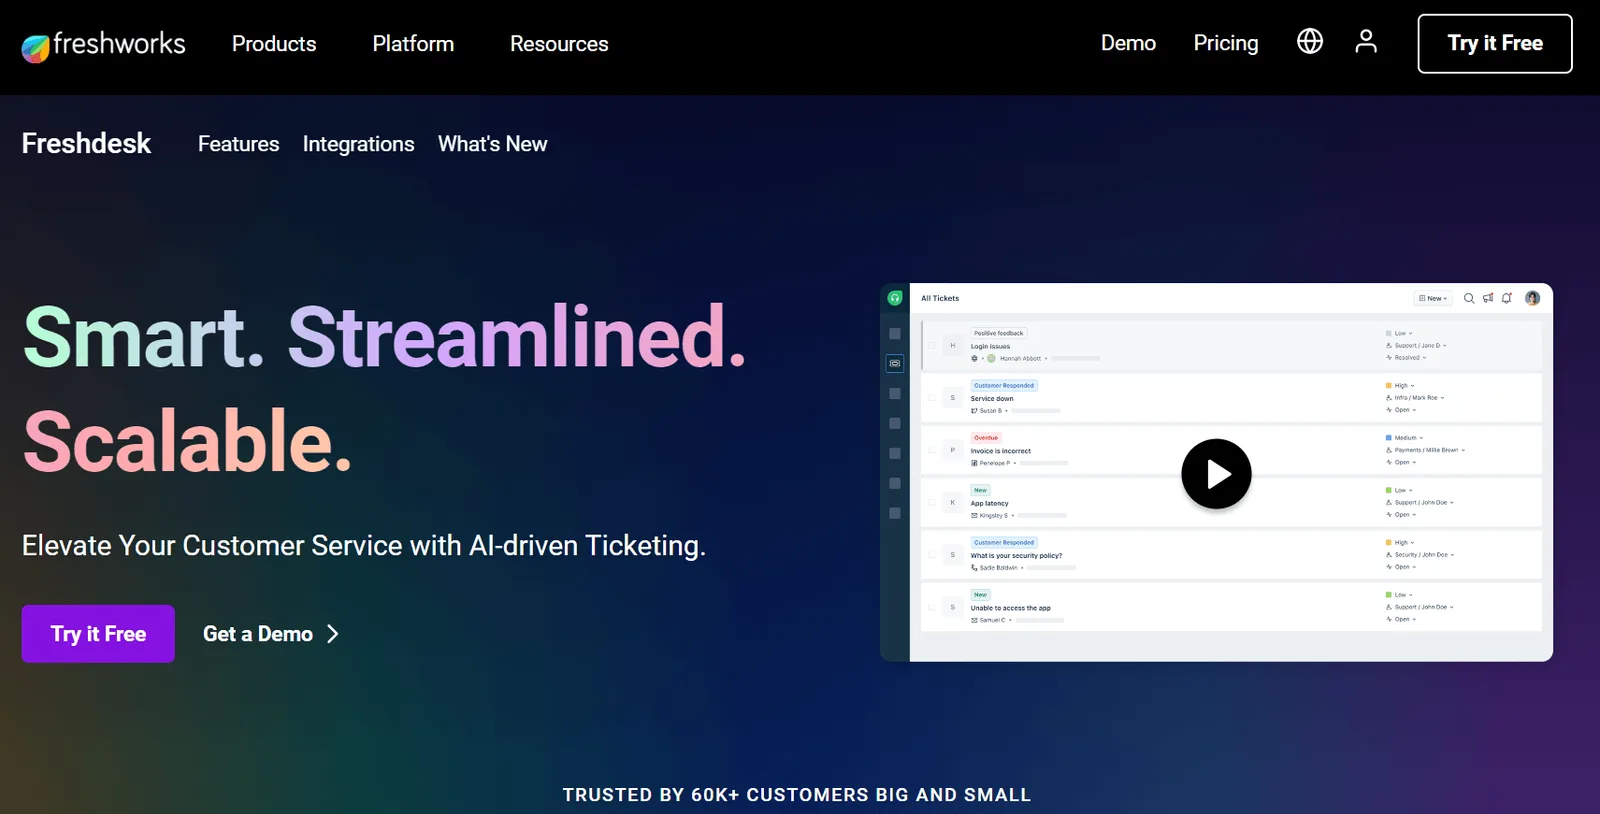The height and width of the screenshot is (814, 1600).
Task: Go to the Features tab
Action: [x=239, y=144]
